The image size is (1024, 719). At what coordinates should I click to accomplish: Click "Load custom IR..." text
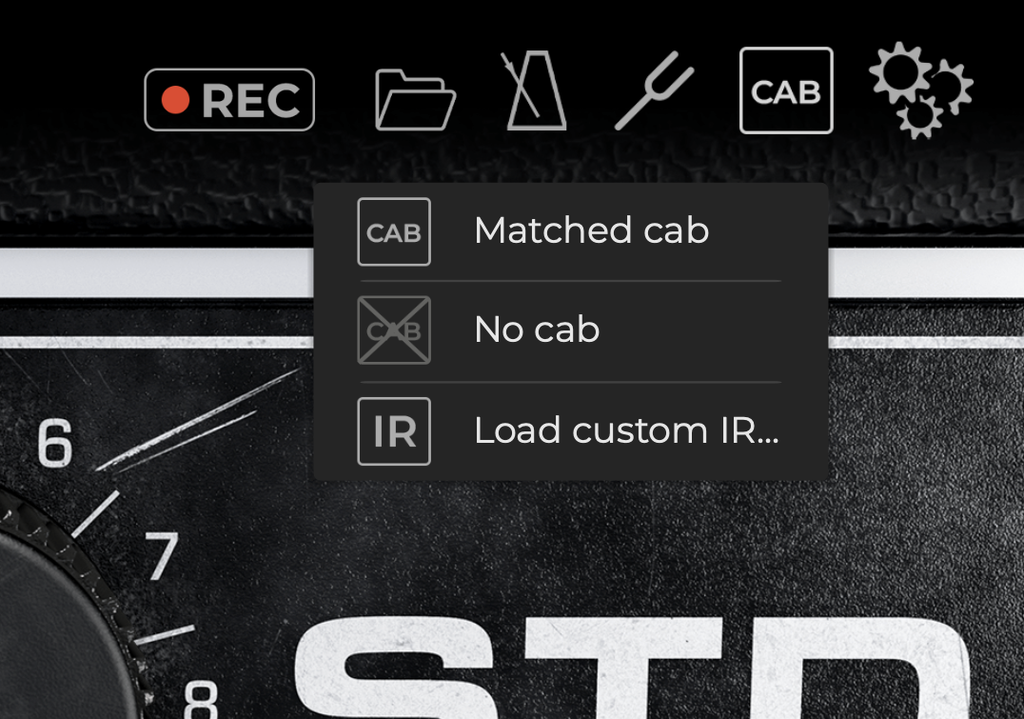click(x=626, y=431)
